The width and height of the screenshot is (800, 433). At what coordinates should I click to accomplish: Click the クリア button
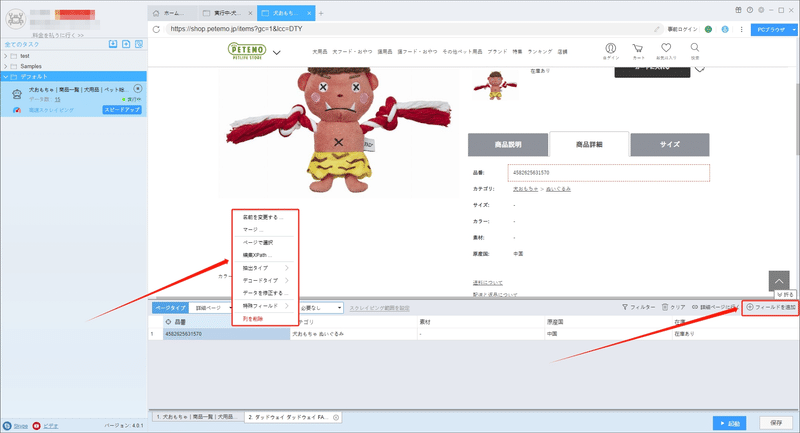pos(673,308)
